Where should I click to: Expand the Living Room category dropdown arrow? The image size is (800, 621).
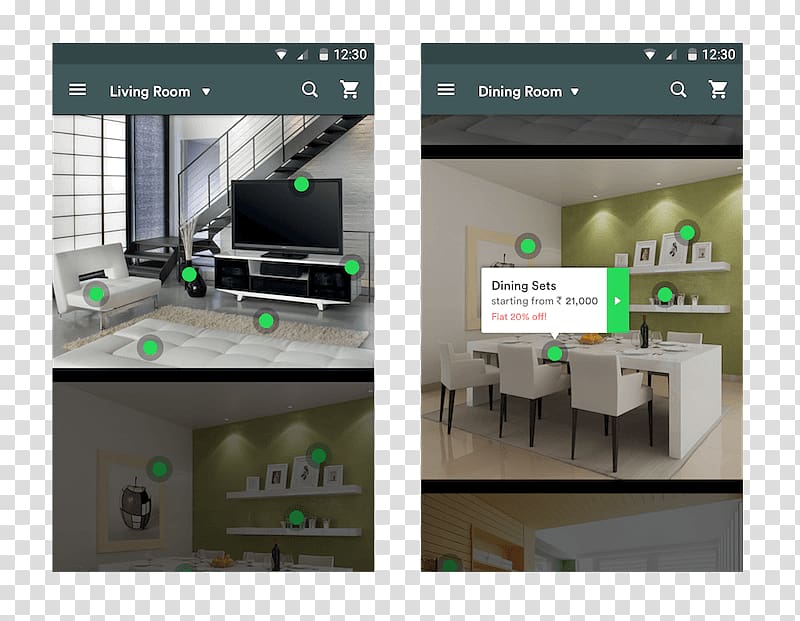206,92
